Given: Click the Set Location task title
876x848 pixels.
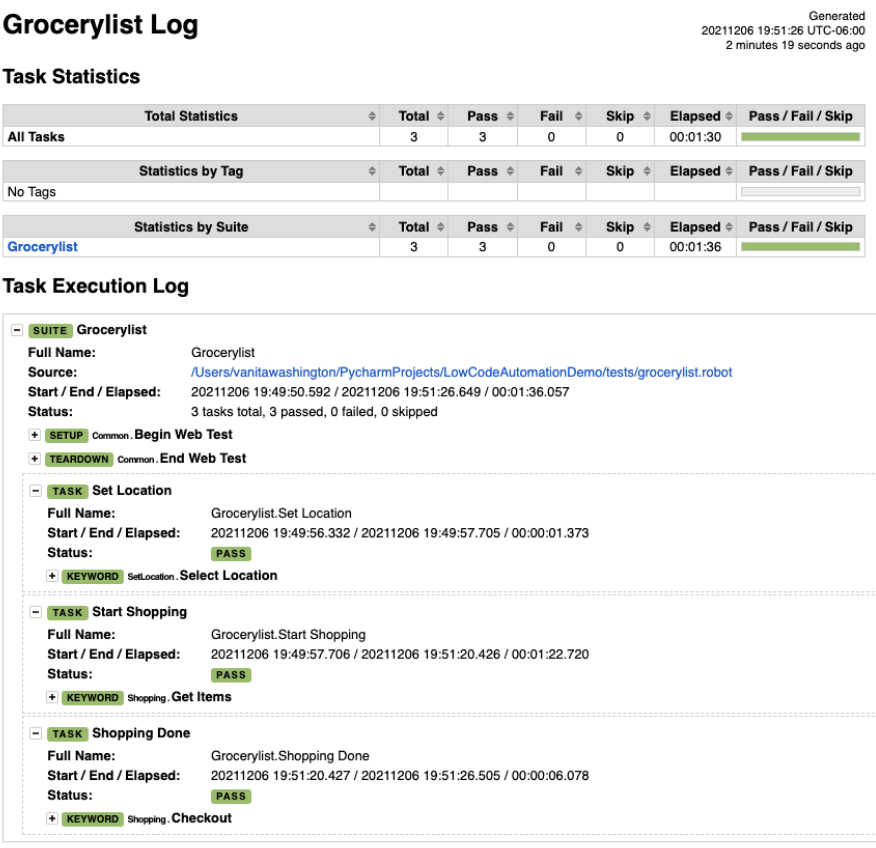Looking at the screenshot, I should click(x=132, y=490).
